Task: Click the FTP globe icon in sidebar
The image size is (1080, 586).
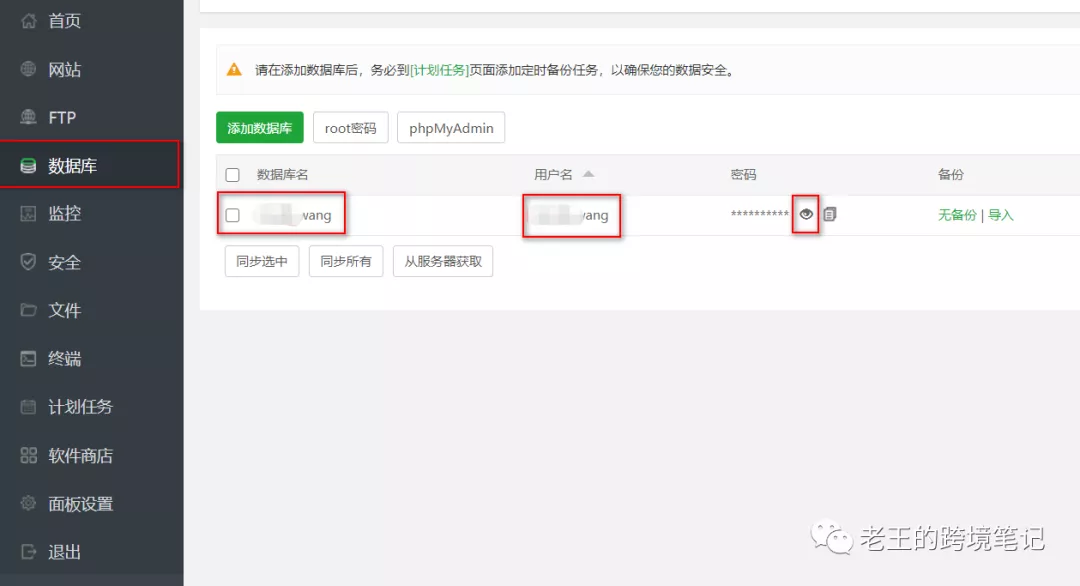Action: [x=28, y=117]
